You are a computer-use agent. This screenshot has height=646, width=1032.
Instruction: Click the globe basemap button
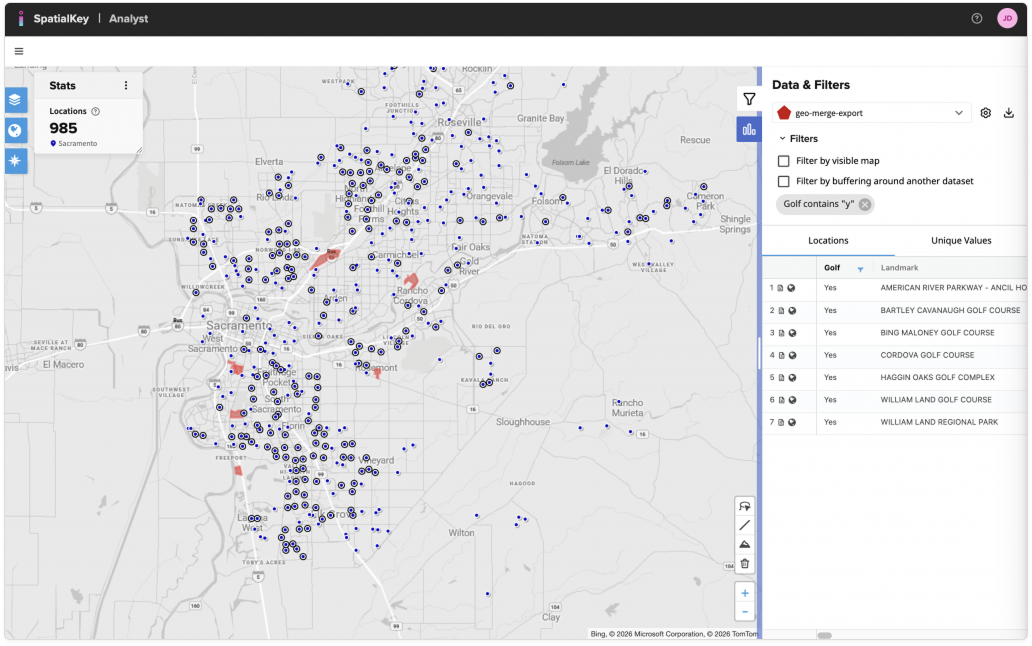click(x=16, y=131)
